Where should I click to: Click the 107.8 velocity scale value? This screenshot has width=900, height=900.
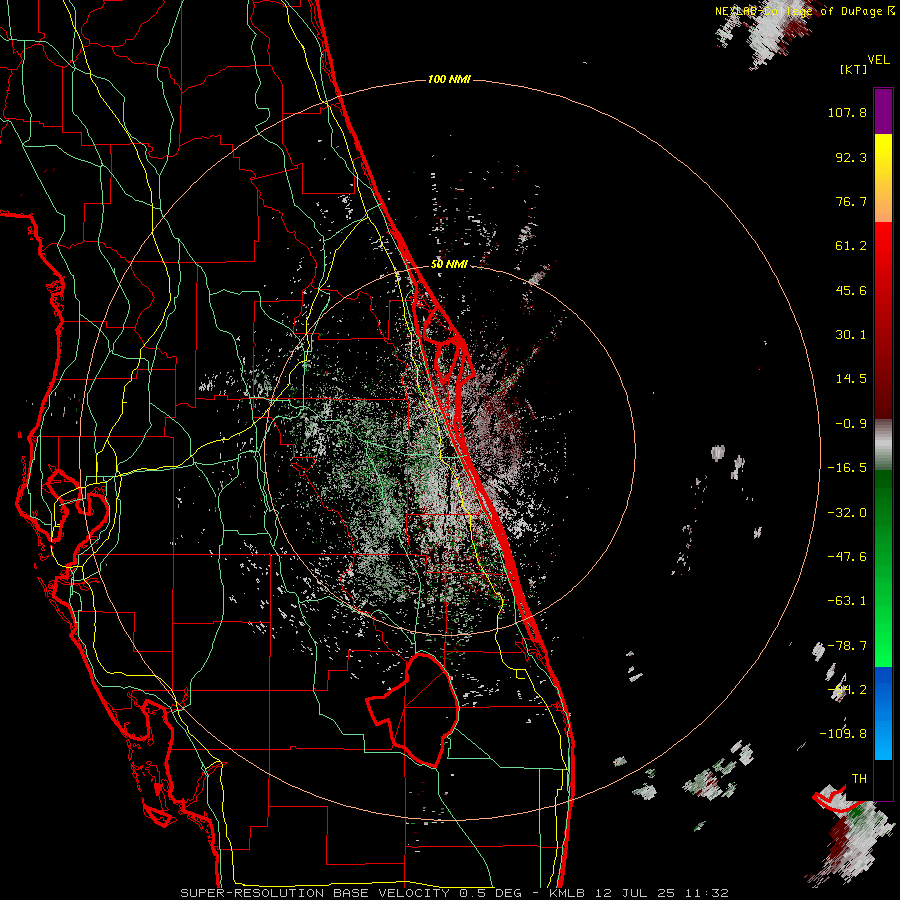coord(847,112)
